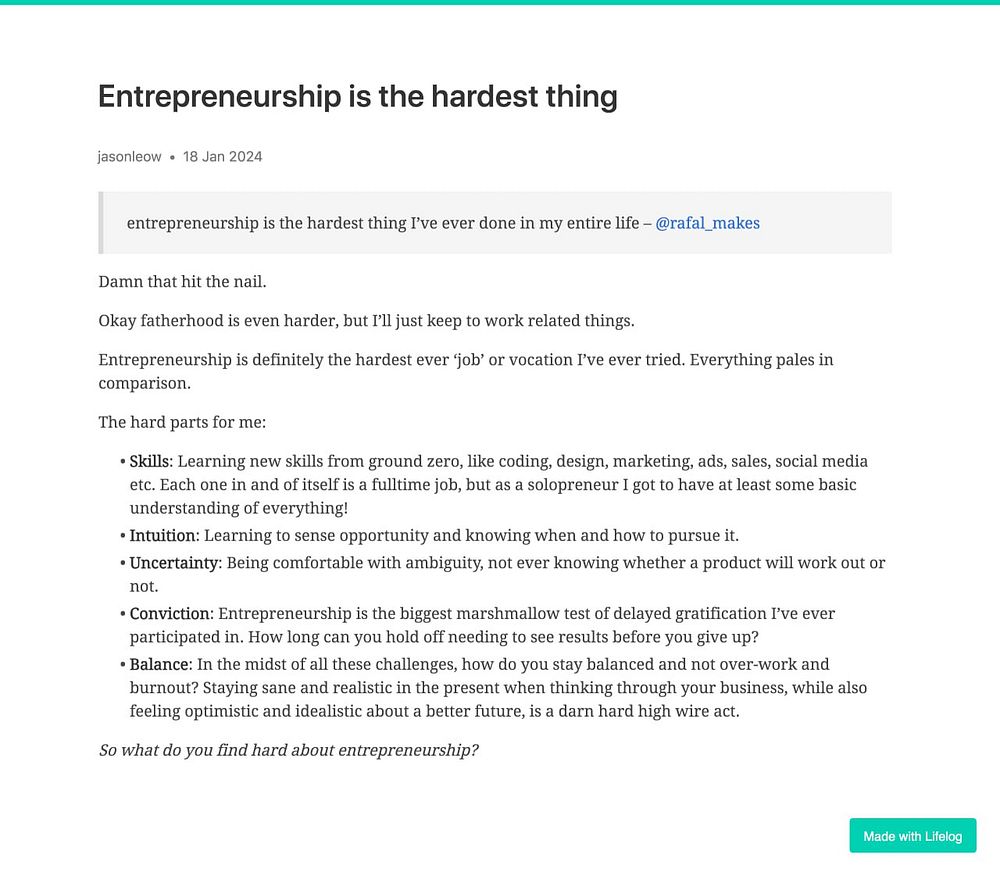1000x873 pixels.
Task: Open jasonleow author name
Action: point(129,157)
